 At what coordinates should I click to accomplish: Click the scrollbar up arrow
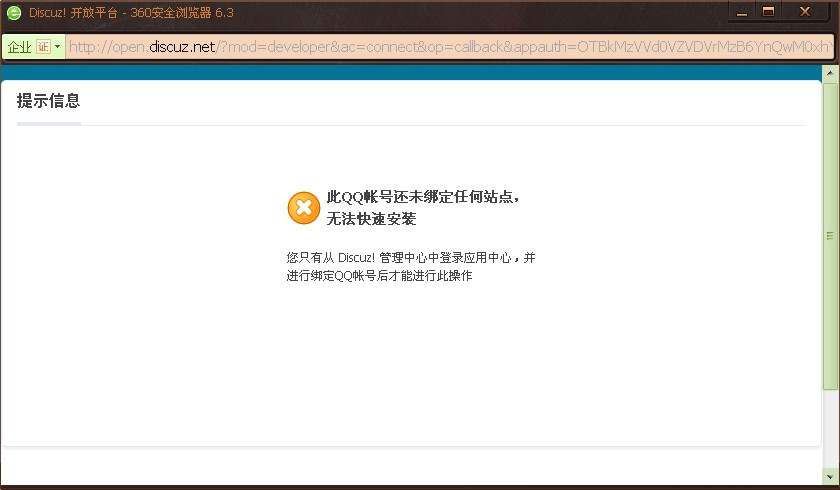(x=830, y=73)
